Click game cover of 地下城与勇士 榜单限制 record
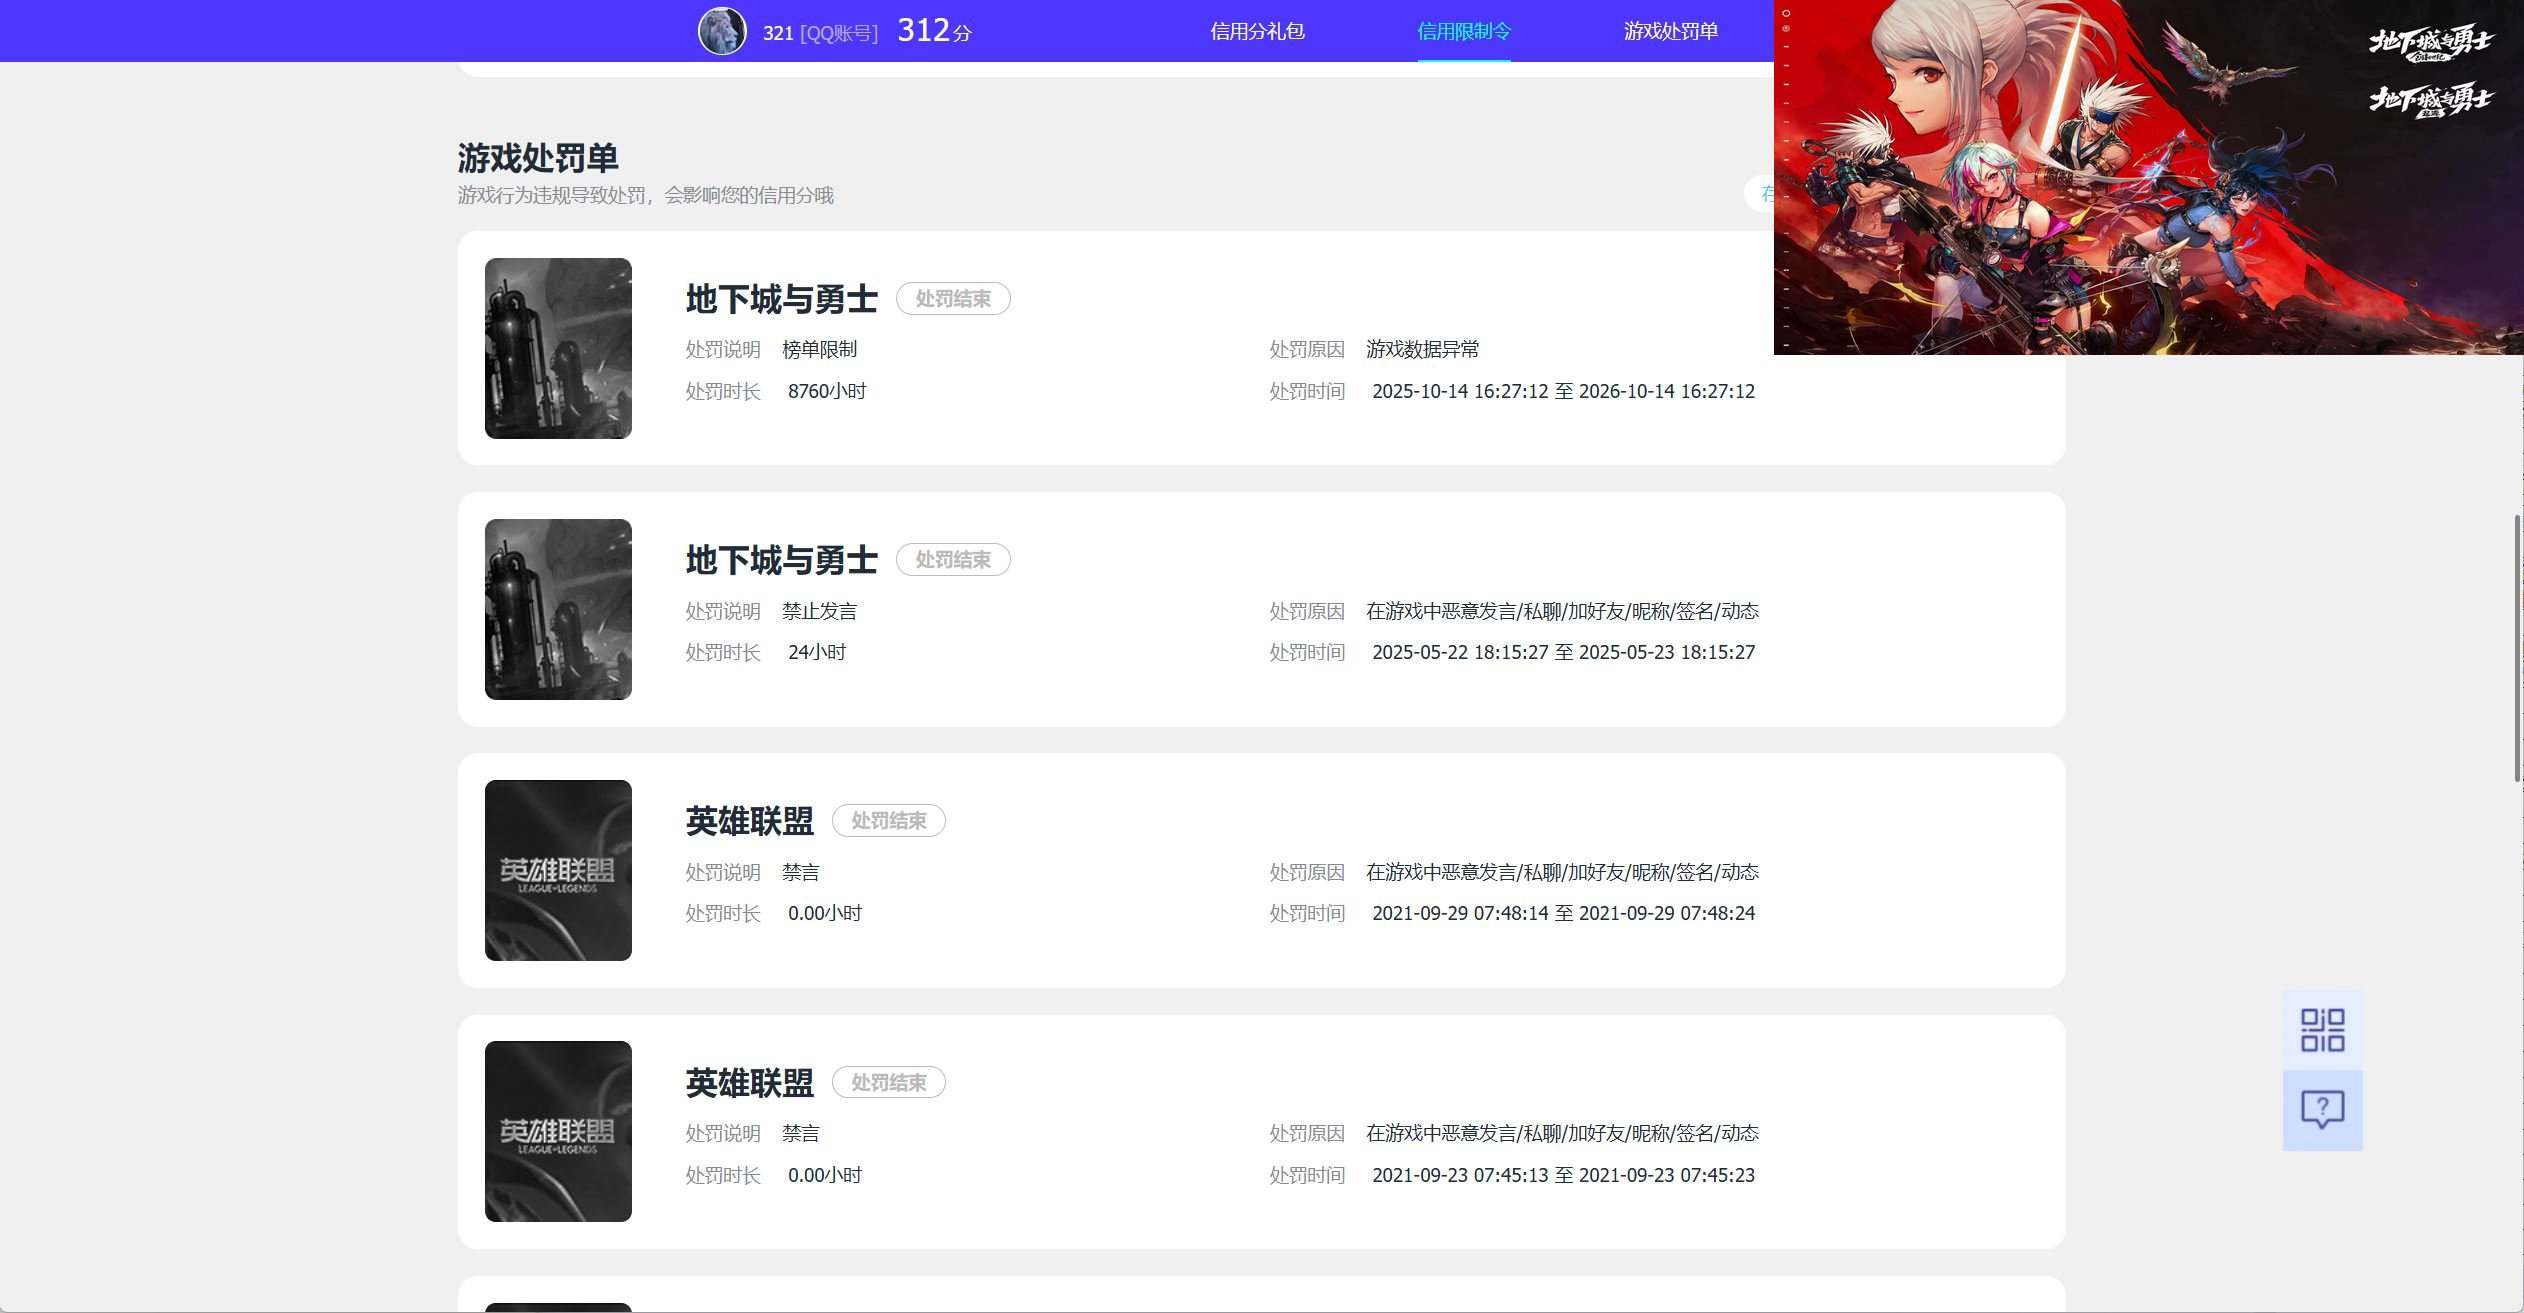Image resolution: width=2524 pixels, height=1313 pixels. 558,348
